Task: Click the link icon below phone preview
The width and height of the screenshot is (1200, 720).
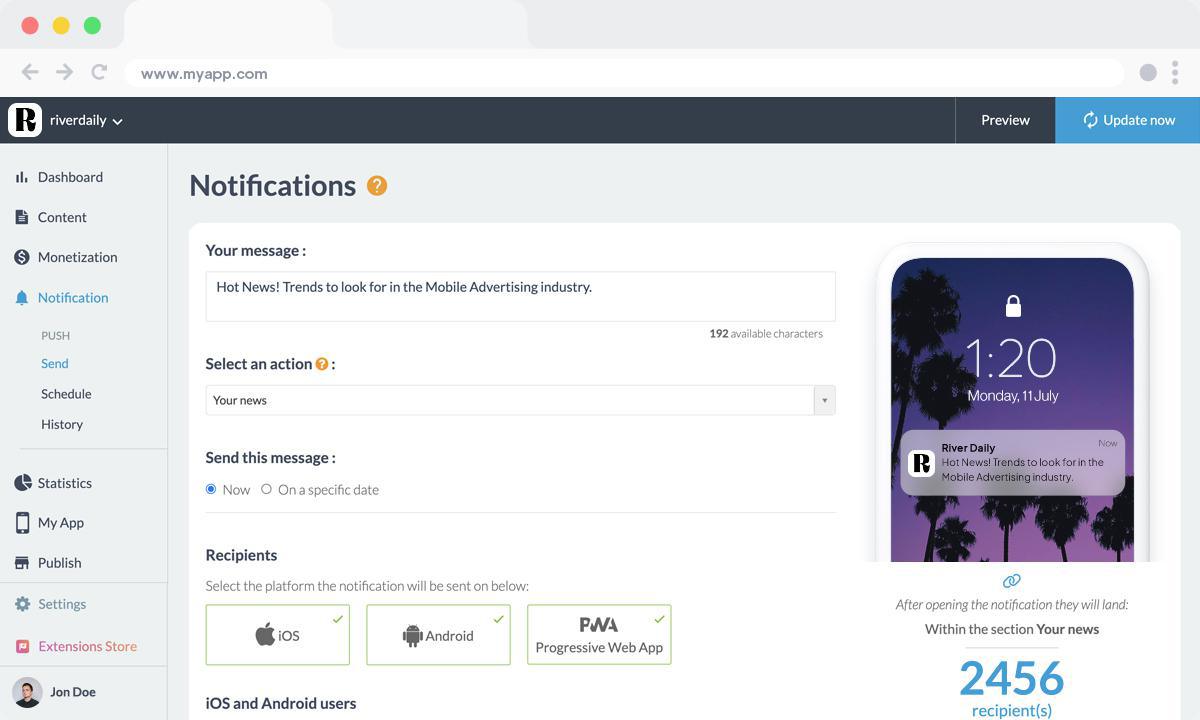Action: click(1011, 581)
